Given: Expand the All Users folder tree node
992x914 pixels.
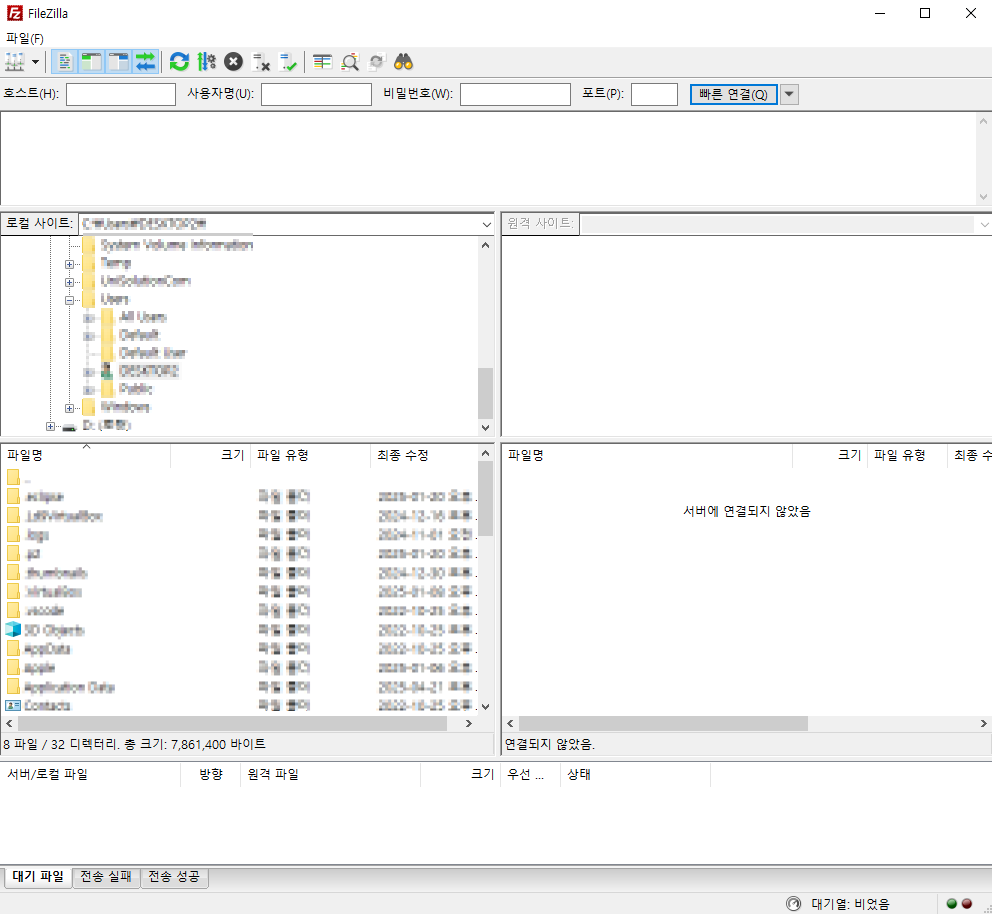Looking at the screenshot, I should point(89,318).
